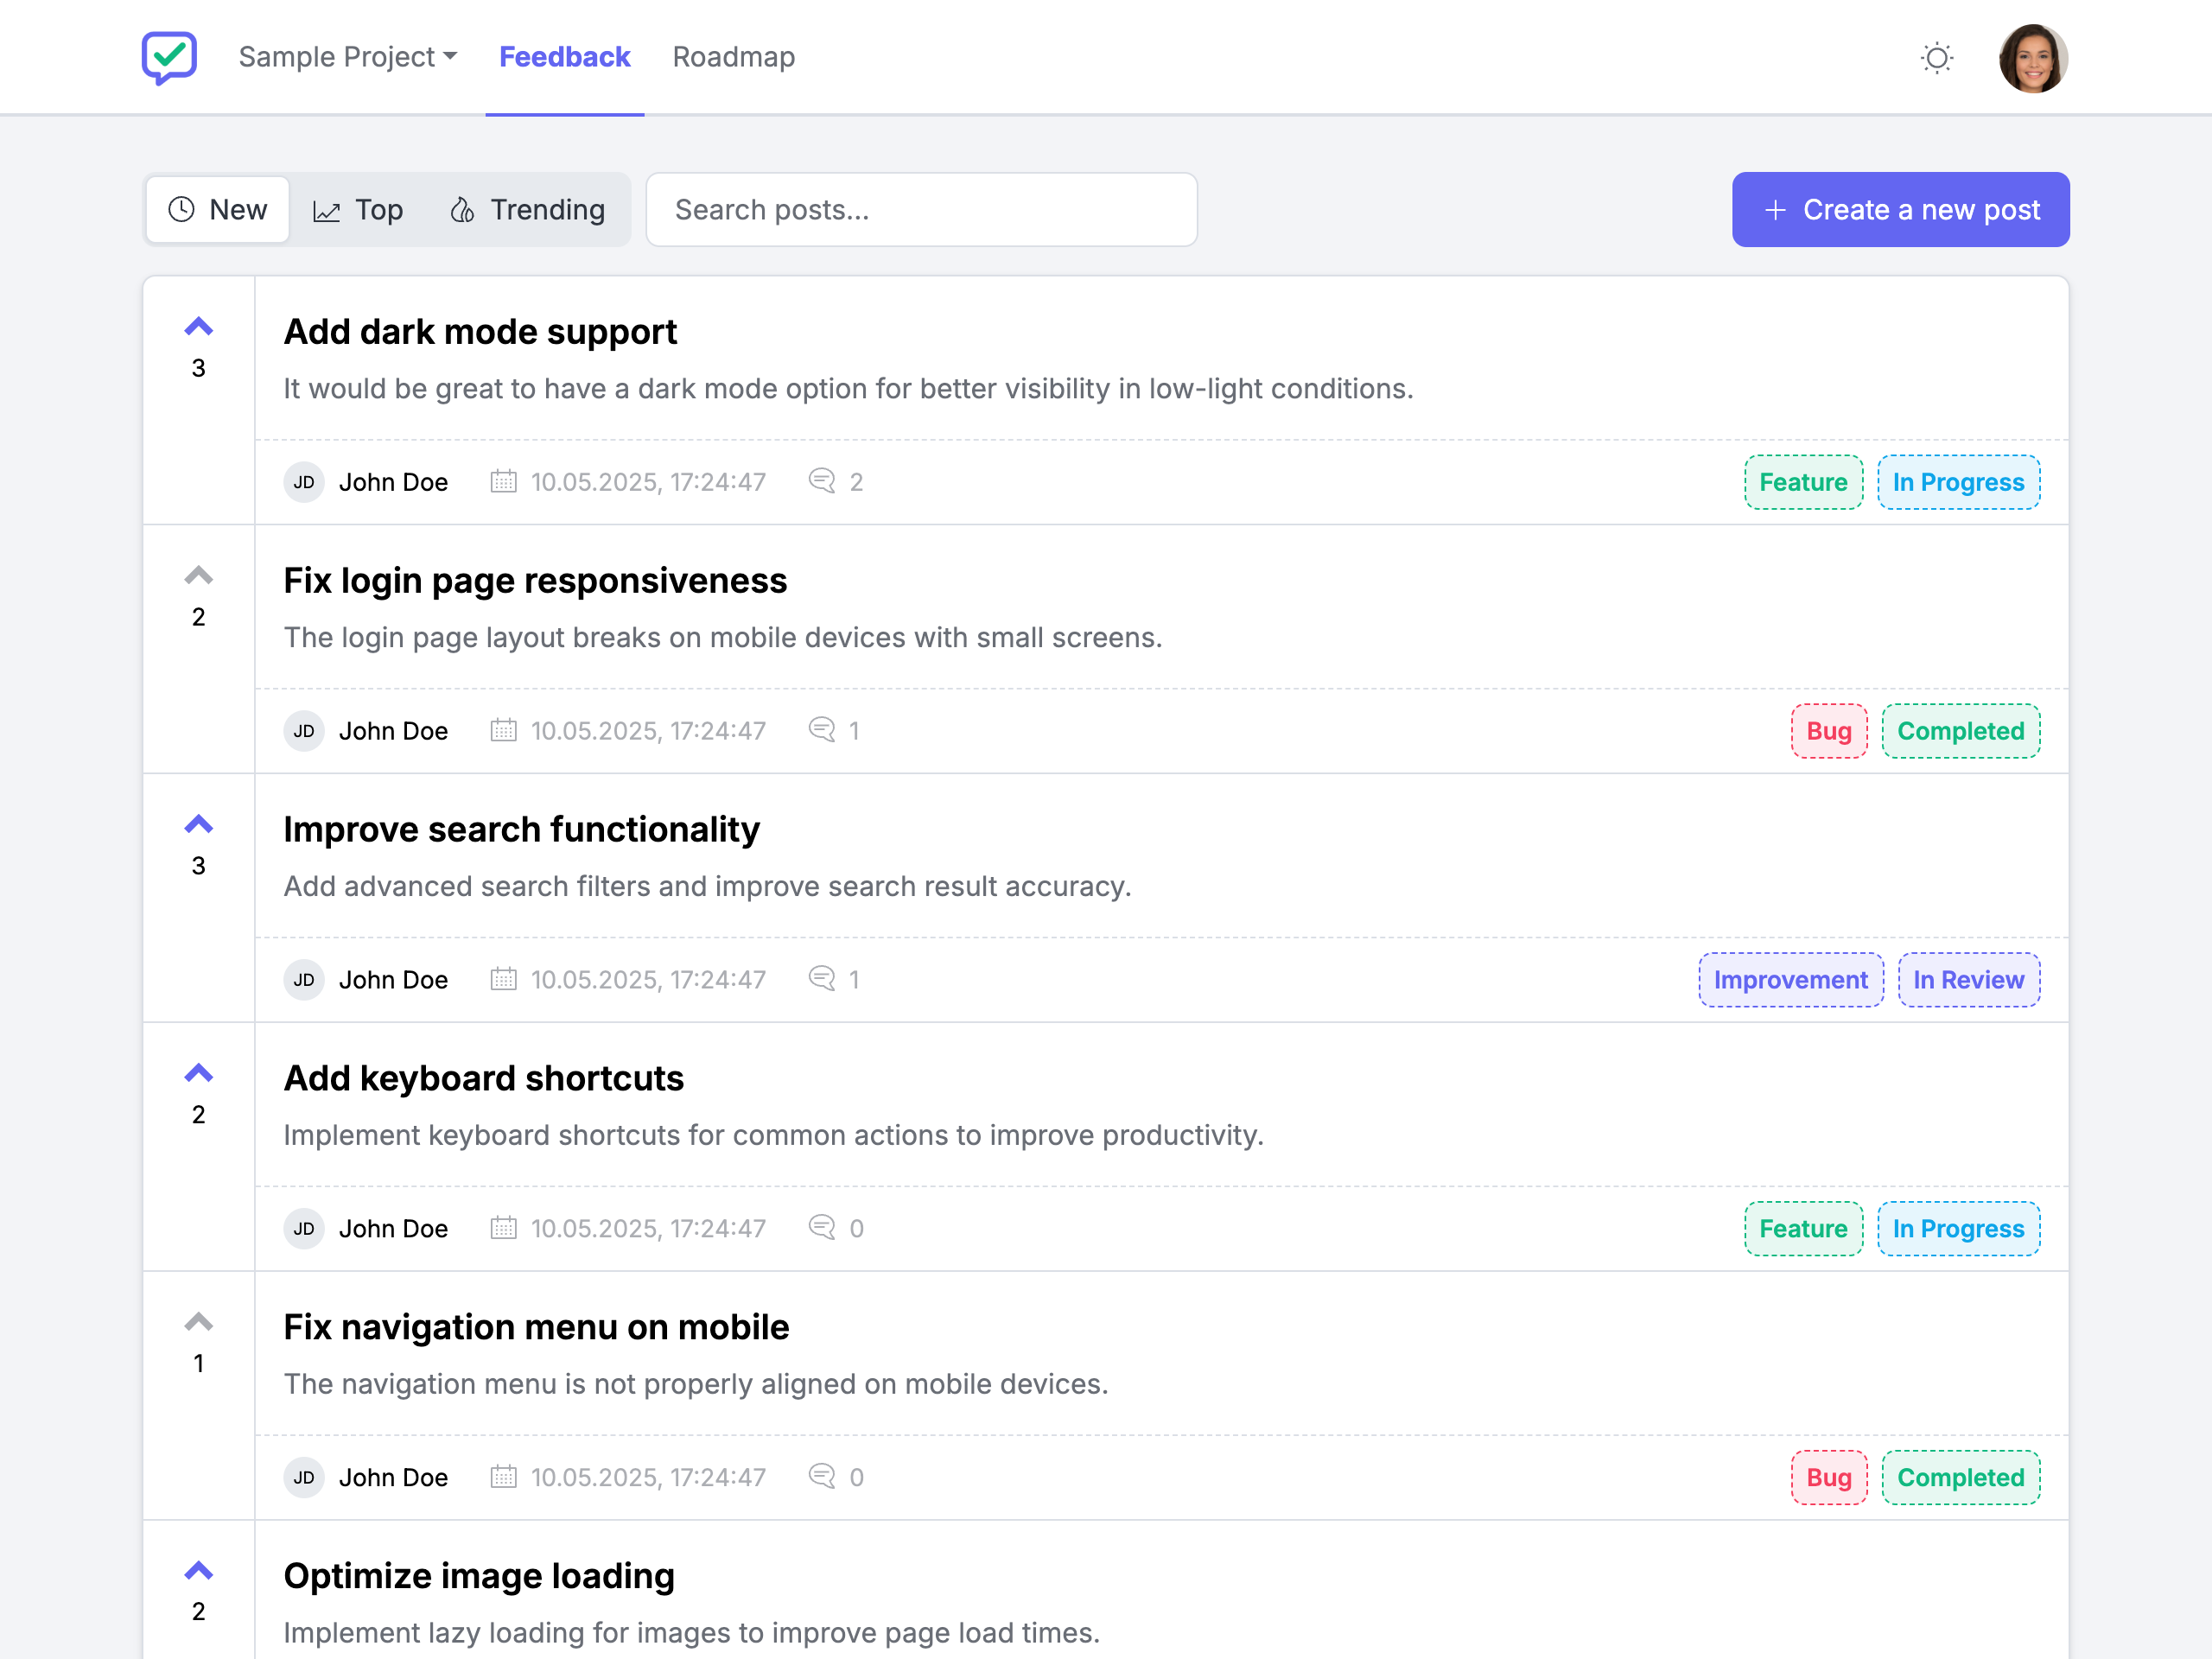
Task: Upvote the Add keyboard shortcuts post
Action: pos(199,1074)
